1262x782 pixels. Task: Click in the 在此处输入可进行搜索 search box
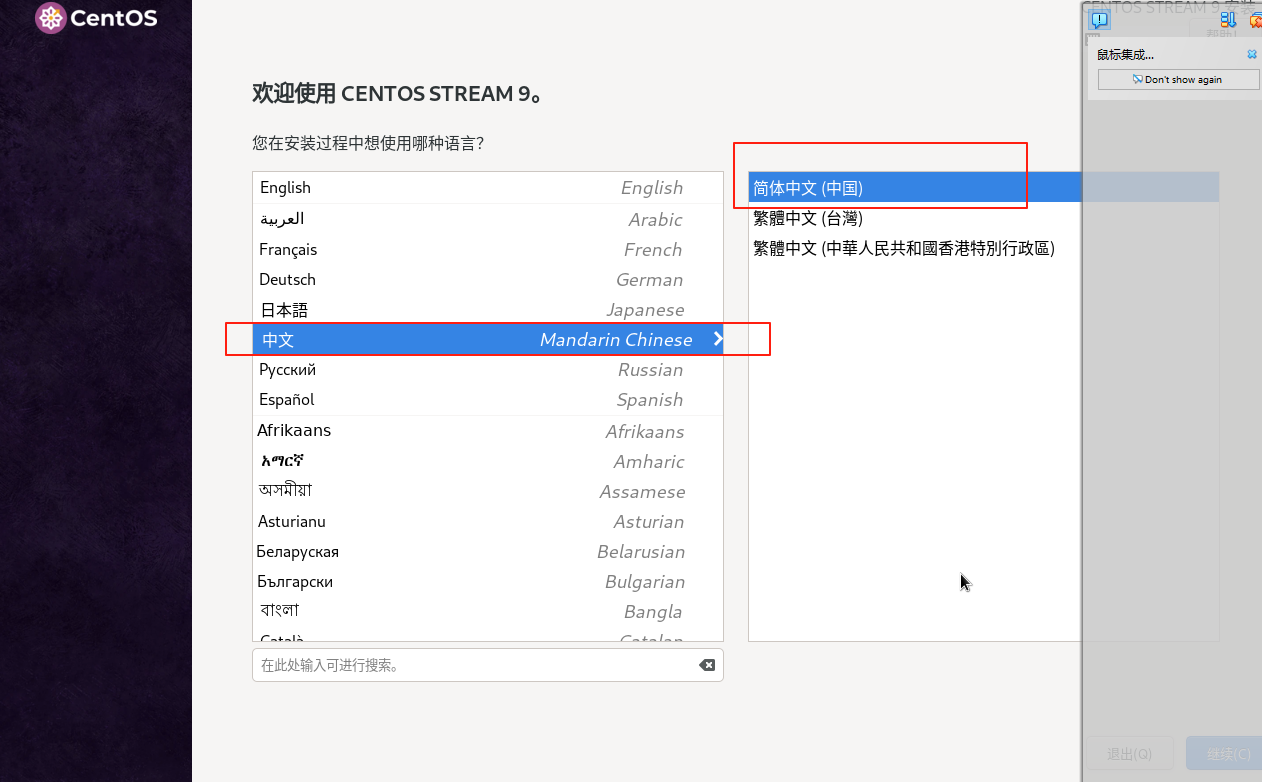pos(487,665)
